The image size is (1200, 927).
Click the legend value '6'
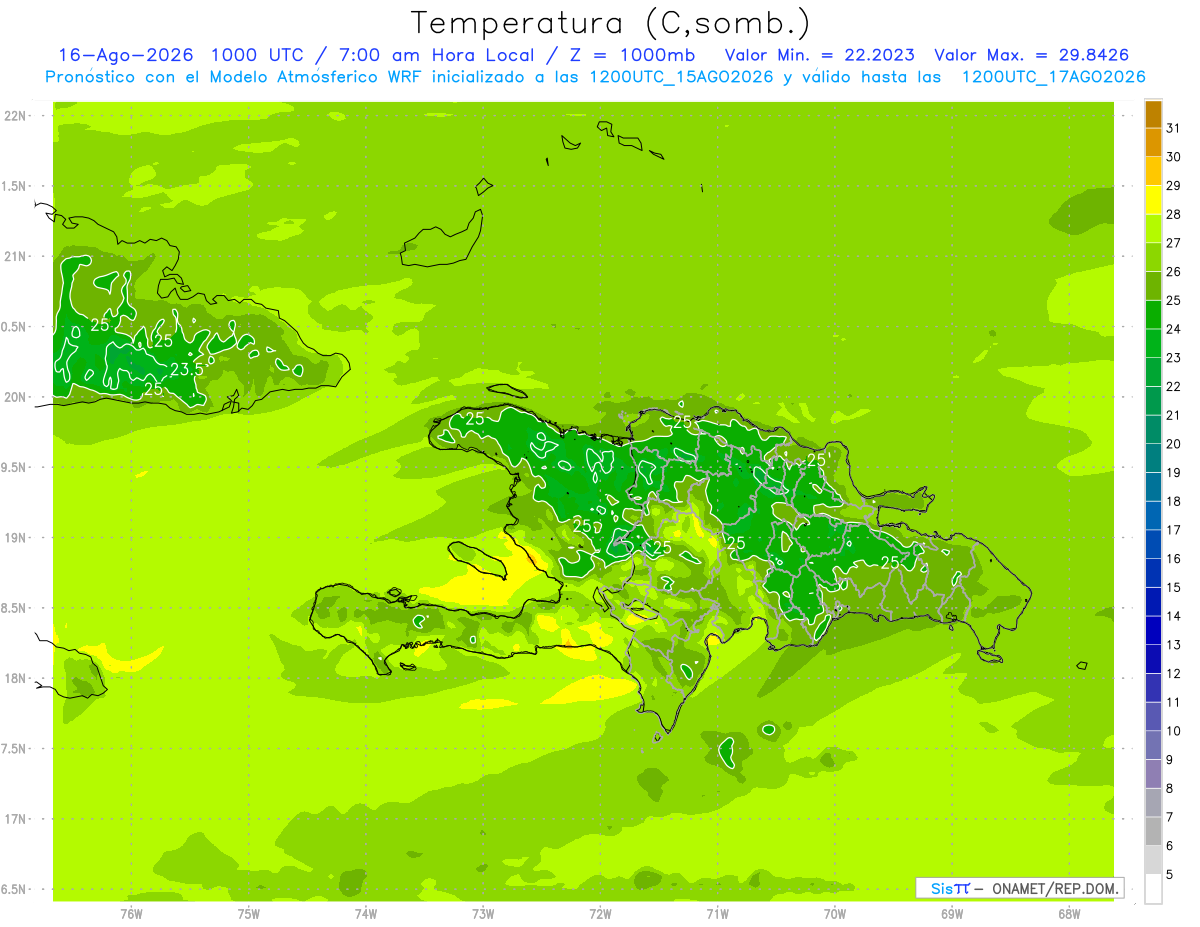[x=1170, y=846]
